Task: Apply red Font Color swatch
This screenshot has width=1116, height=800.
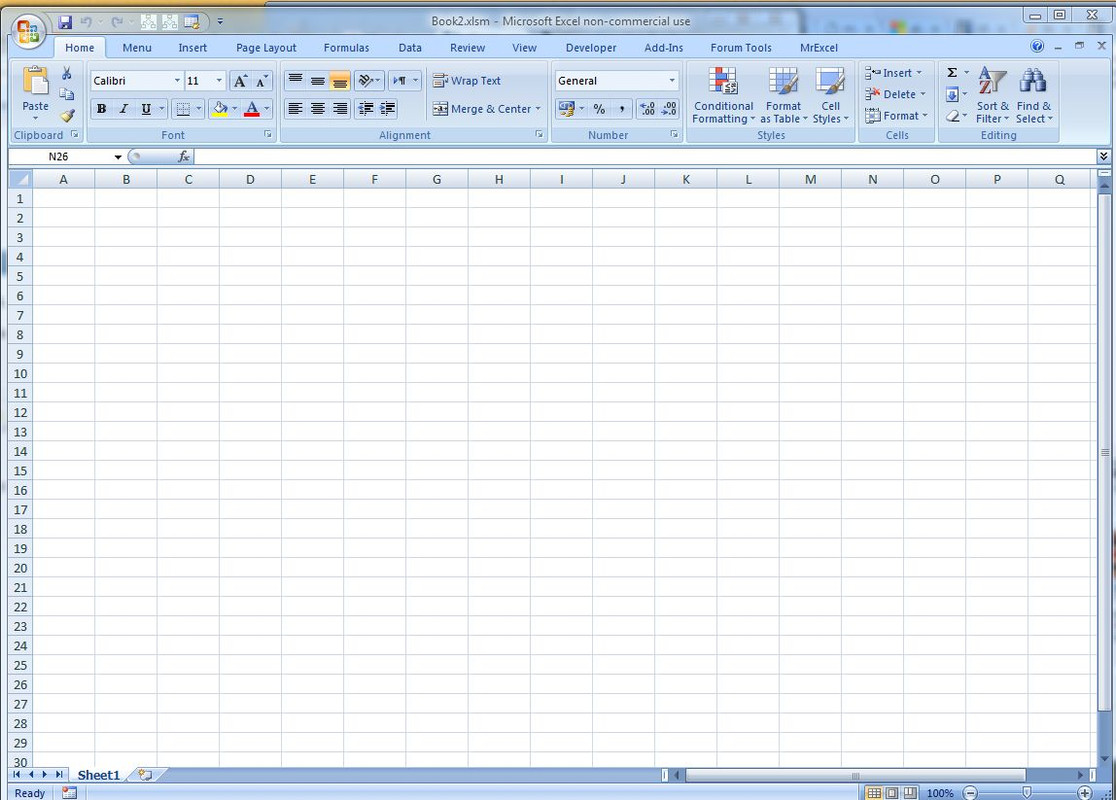Action: [252, 109]
